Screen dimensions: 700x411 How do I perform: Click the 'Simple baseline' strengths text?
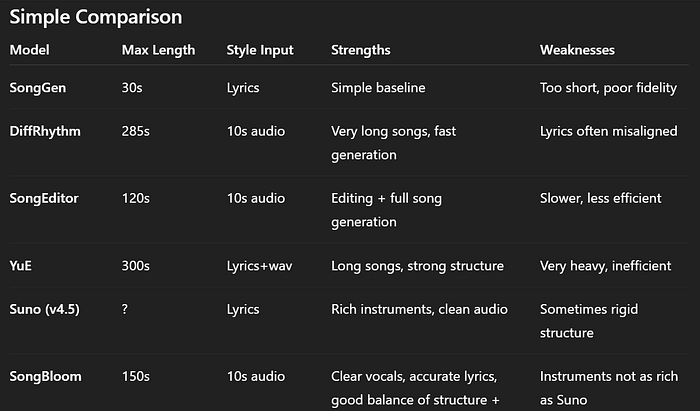tap(378, 88)
